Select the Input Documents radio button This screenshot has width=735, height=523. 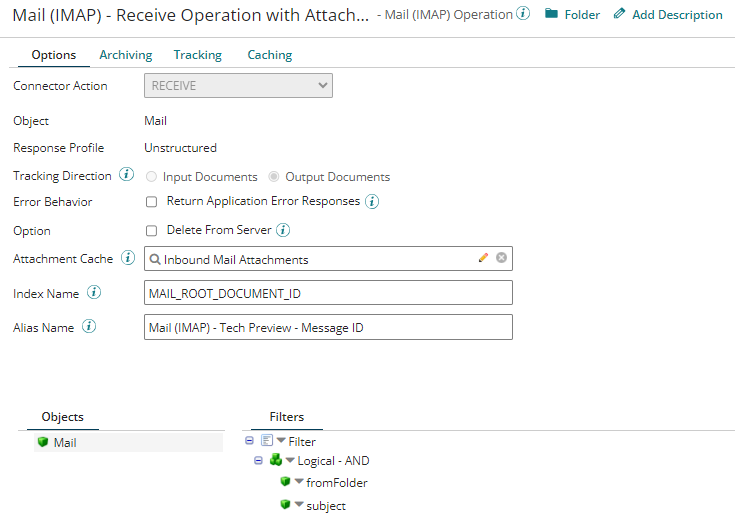pos(152,177)
